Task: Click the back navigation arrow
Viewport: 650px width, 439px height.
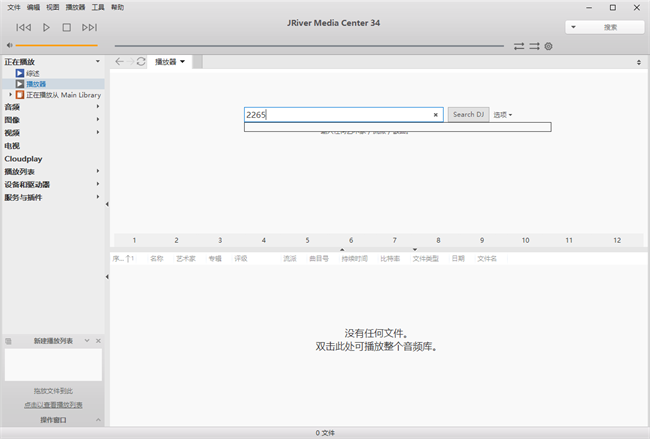Action: [120, 62]
